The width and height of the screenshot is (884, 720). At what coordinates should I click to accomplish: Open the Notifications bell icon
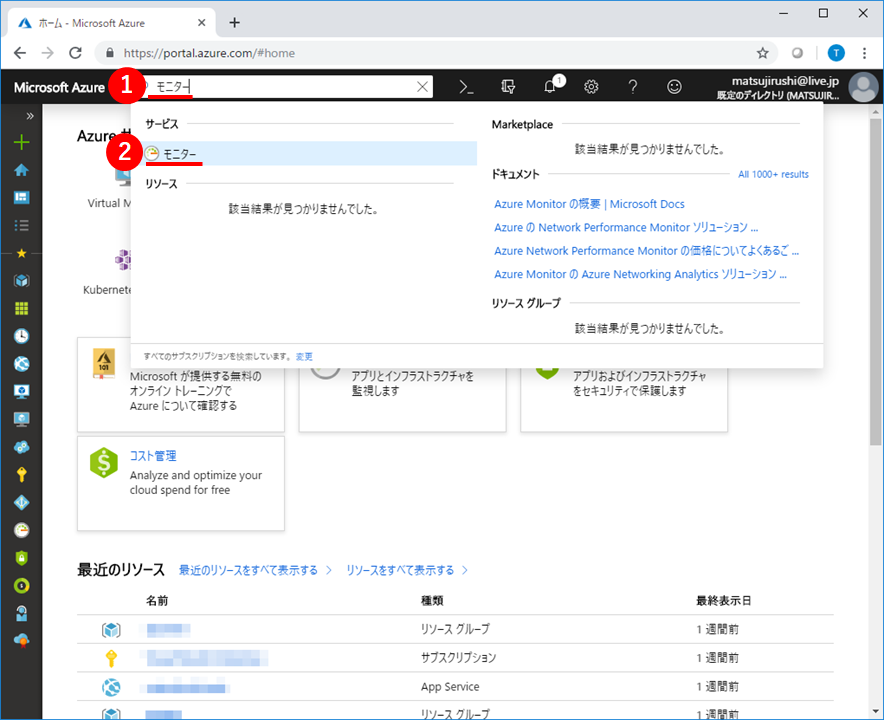click(550, 87)
